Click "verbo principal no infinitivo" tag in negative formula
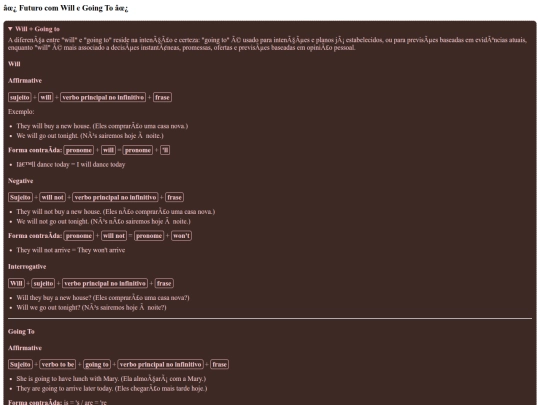The height and width of the screenshot is (405, 540). (115, 197)
